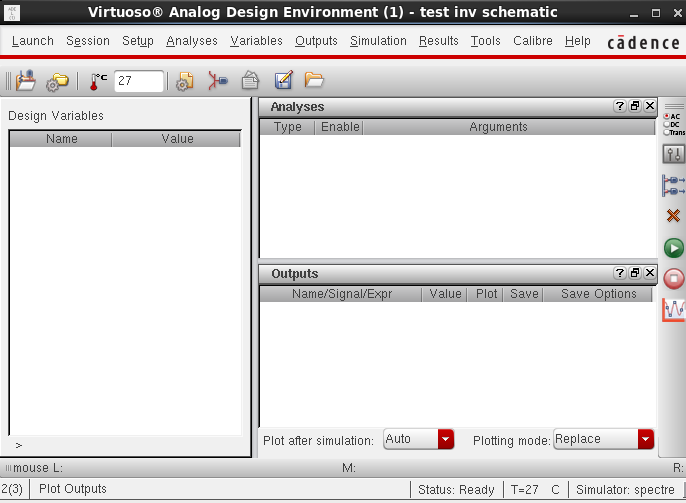Viewport: 686px width, 503px height.
Task: Open the Simulation menu
Action: click(x=378, y=41)
